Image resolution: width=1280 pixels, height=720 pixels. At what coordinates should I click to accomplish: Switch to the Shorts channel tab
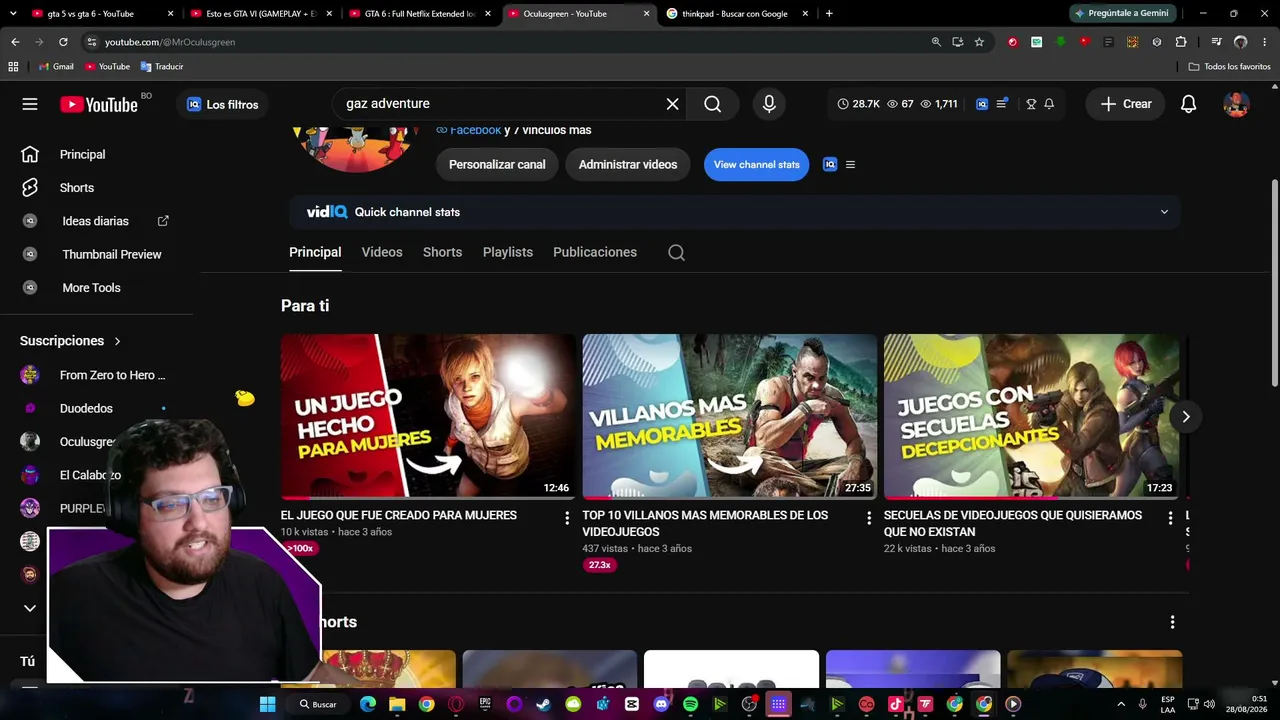[442, 252]
